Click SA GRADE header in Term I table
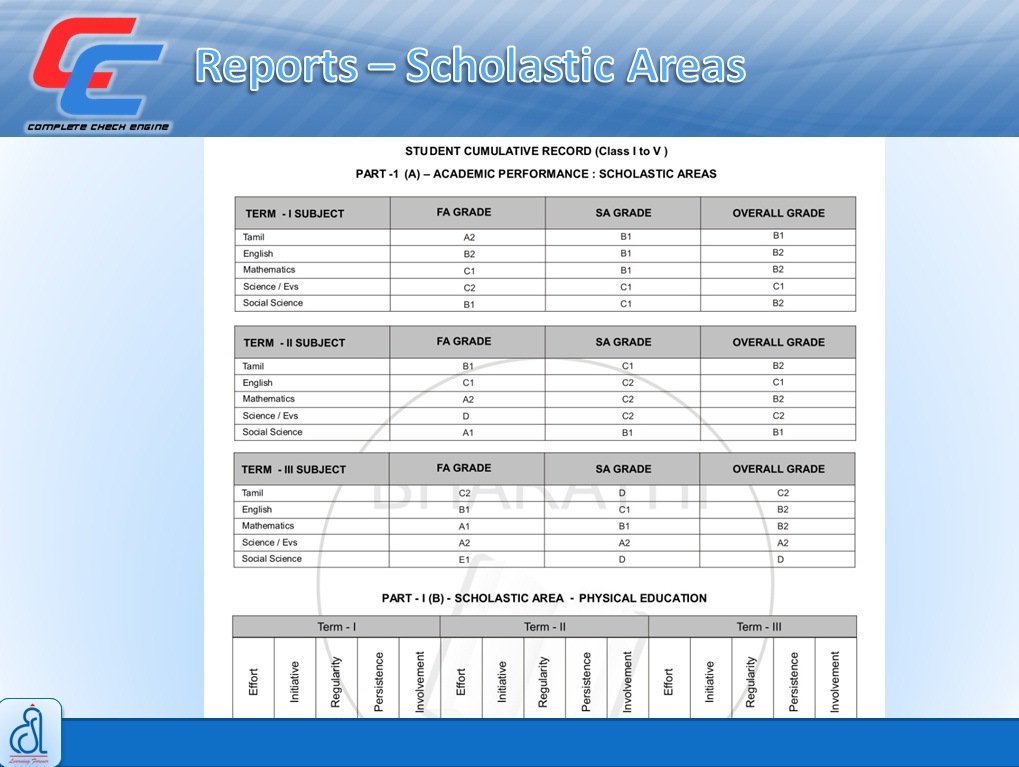 coord(623,213)
